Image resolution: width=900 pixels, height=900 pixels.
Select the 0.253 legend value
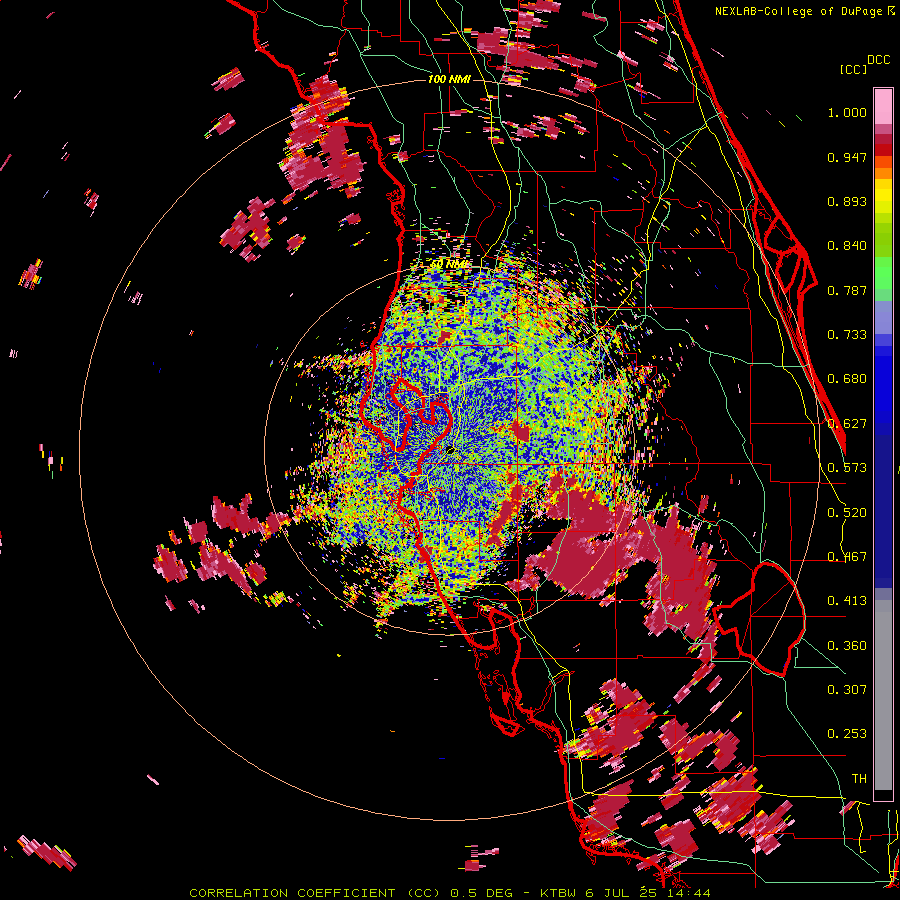(847, 734)
